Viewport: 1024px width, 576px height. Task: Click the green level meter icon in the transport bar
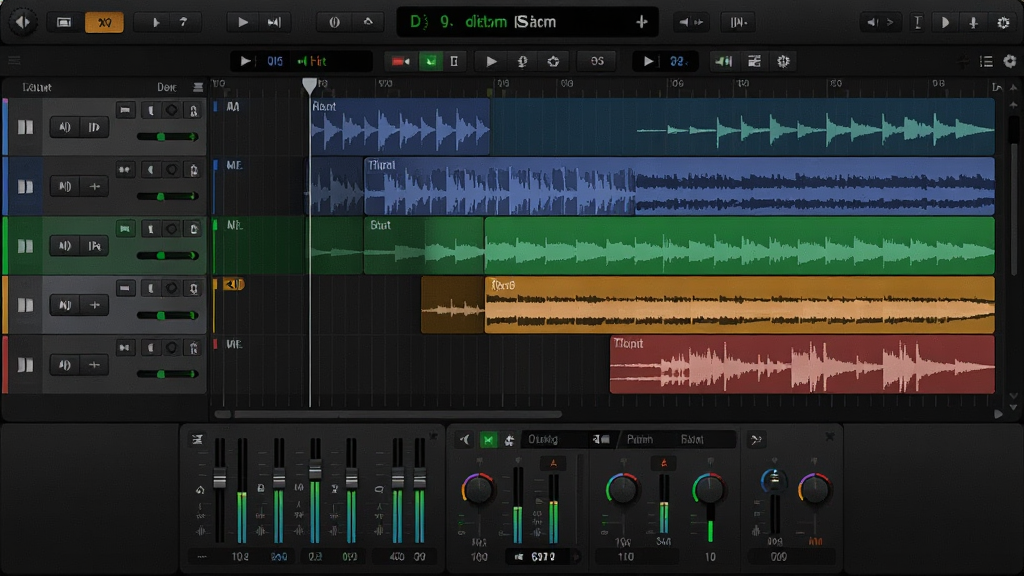coord(724,61)
